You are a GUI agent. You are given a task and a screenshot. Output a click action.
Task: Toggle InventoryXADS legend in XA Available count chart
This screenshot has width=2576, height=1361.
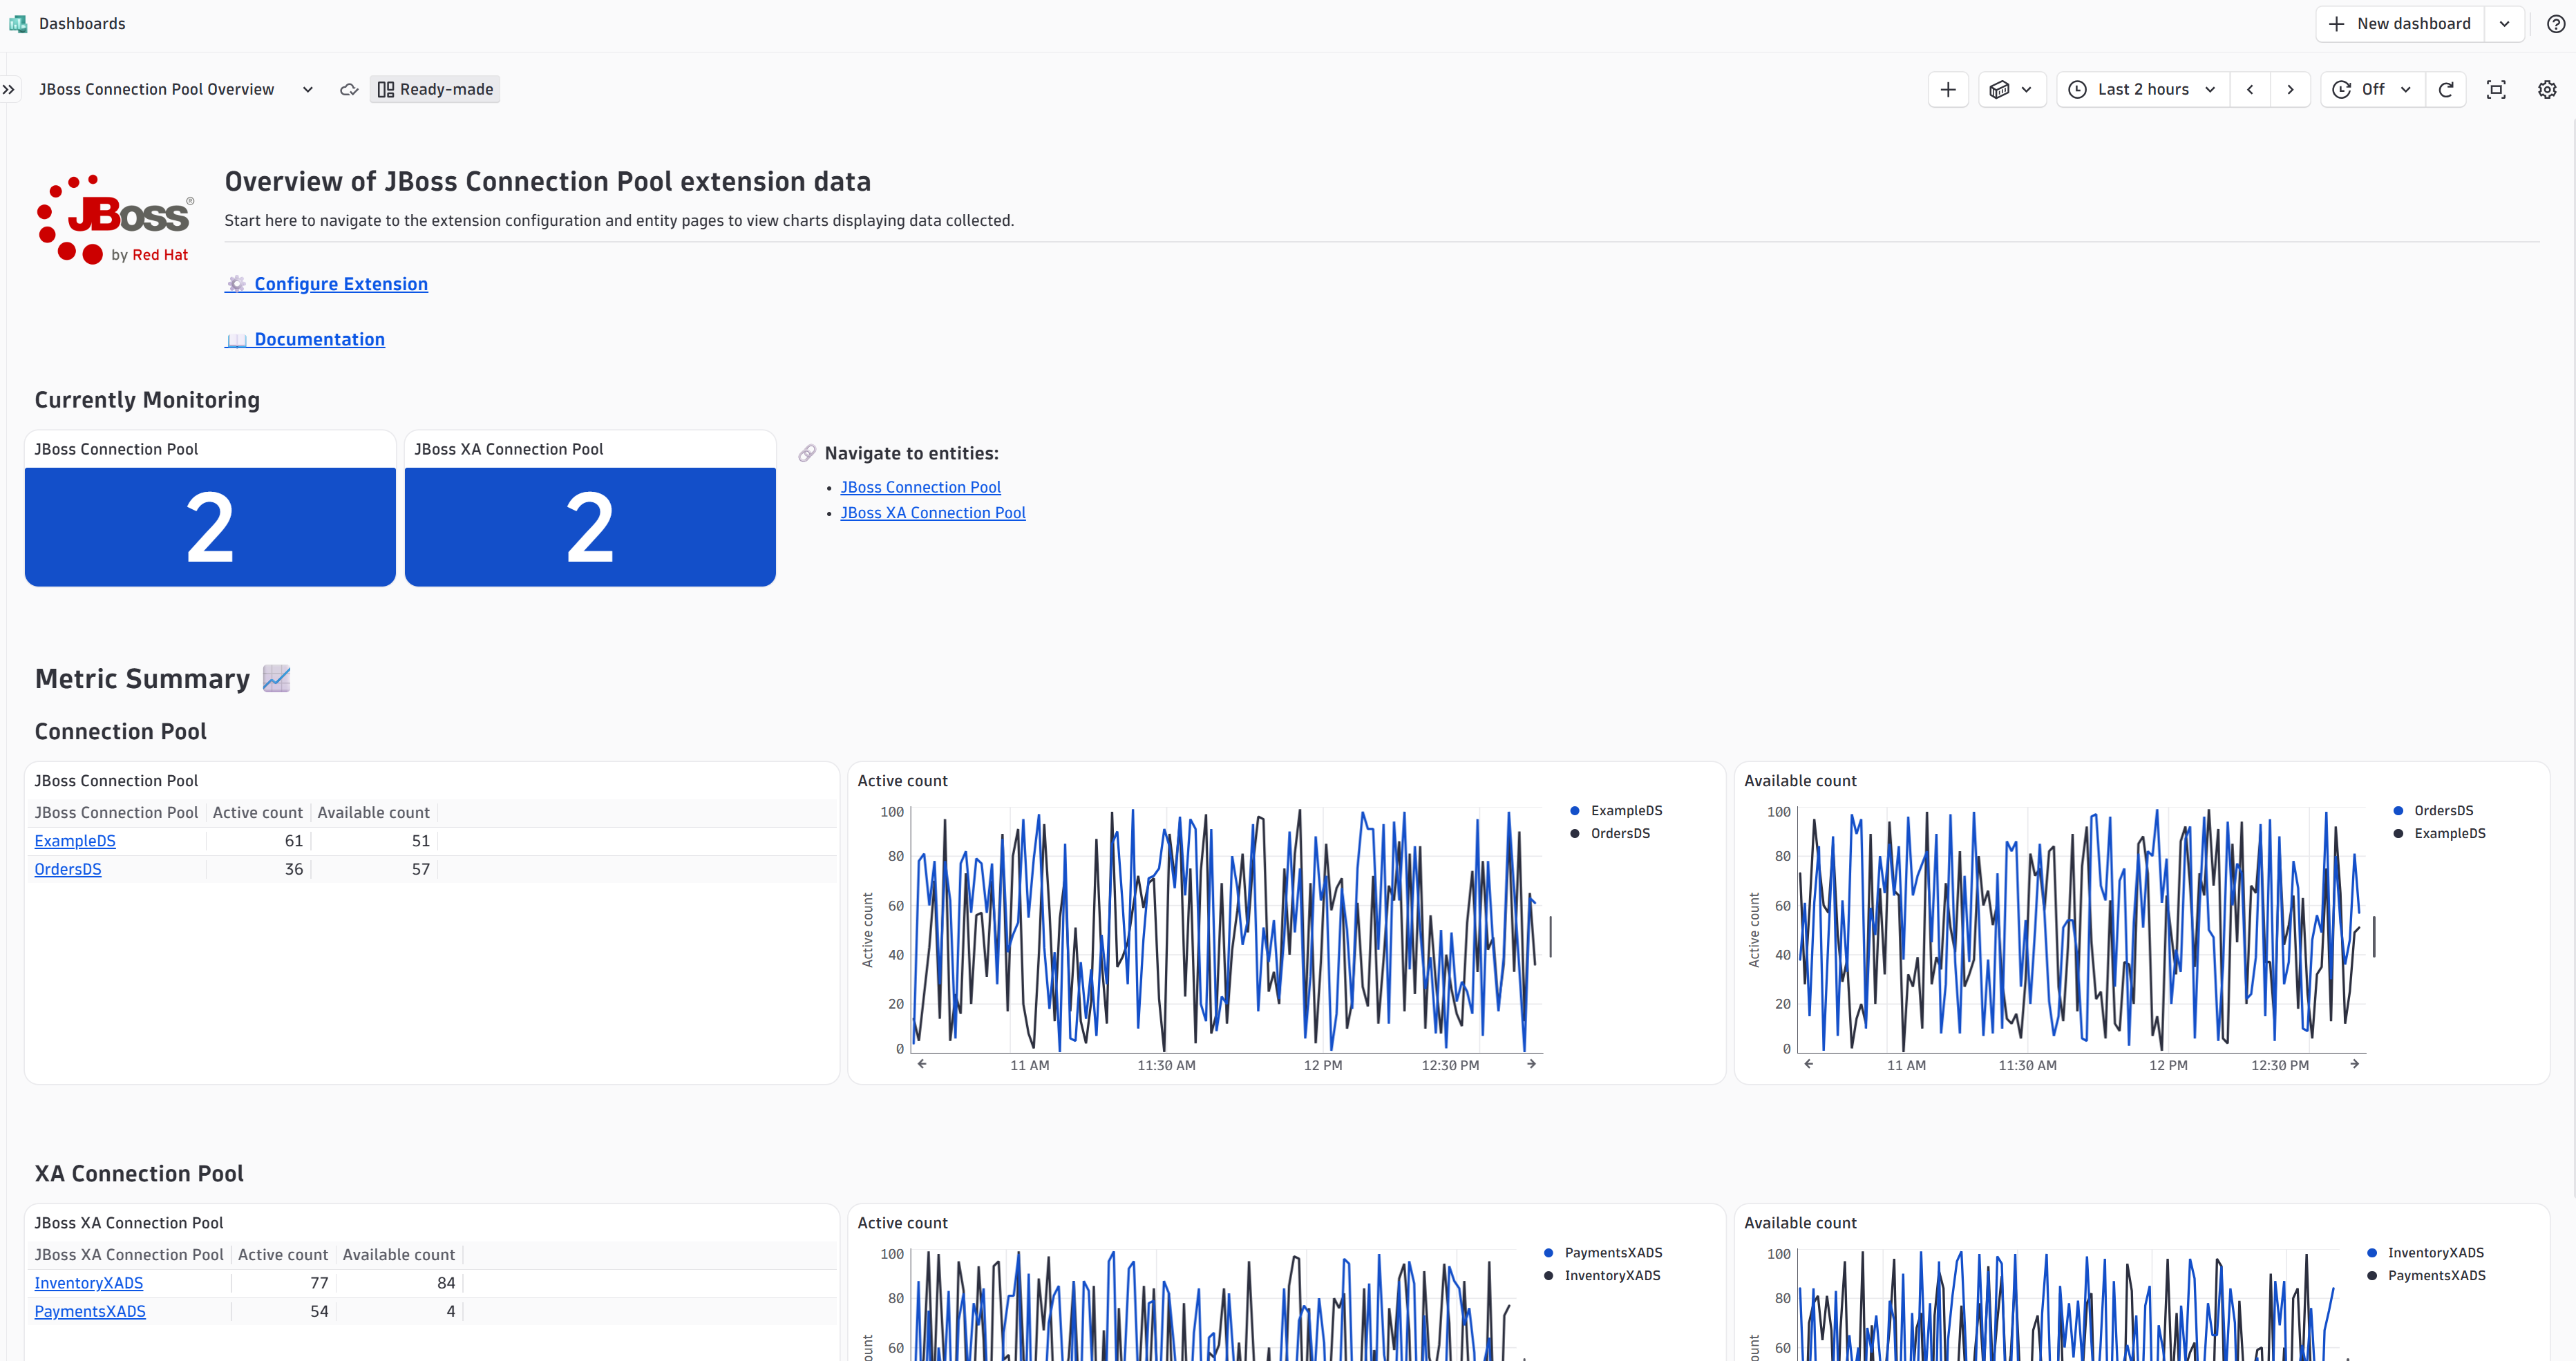tap(2425, 1253)
